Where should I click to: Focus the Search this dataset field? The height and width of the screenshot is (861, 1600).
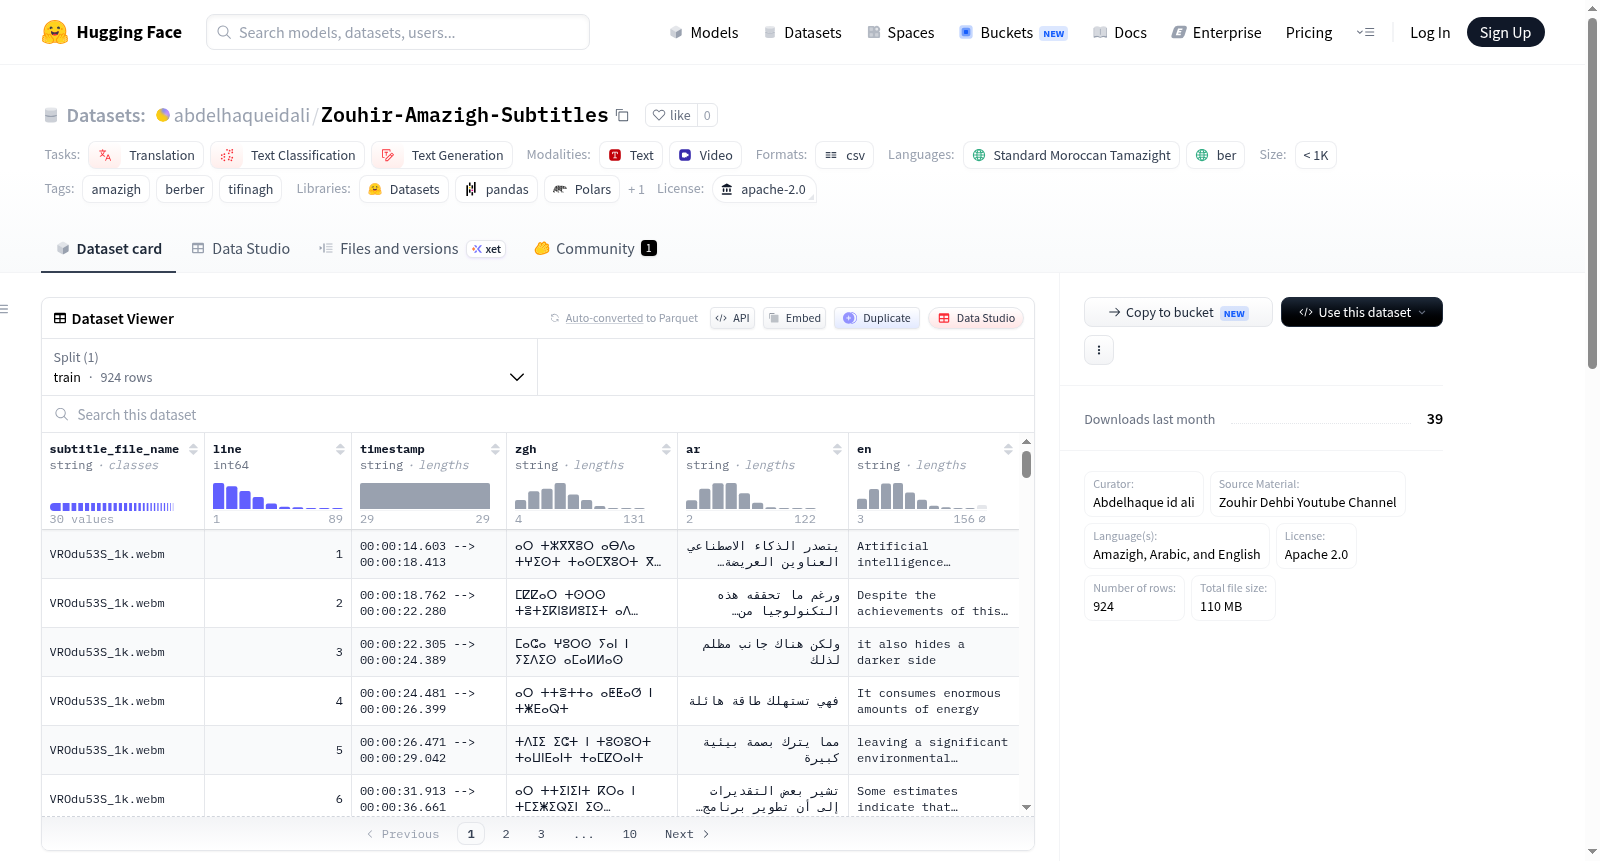538,414
